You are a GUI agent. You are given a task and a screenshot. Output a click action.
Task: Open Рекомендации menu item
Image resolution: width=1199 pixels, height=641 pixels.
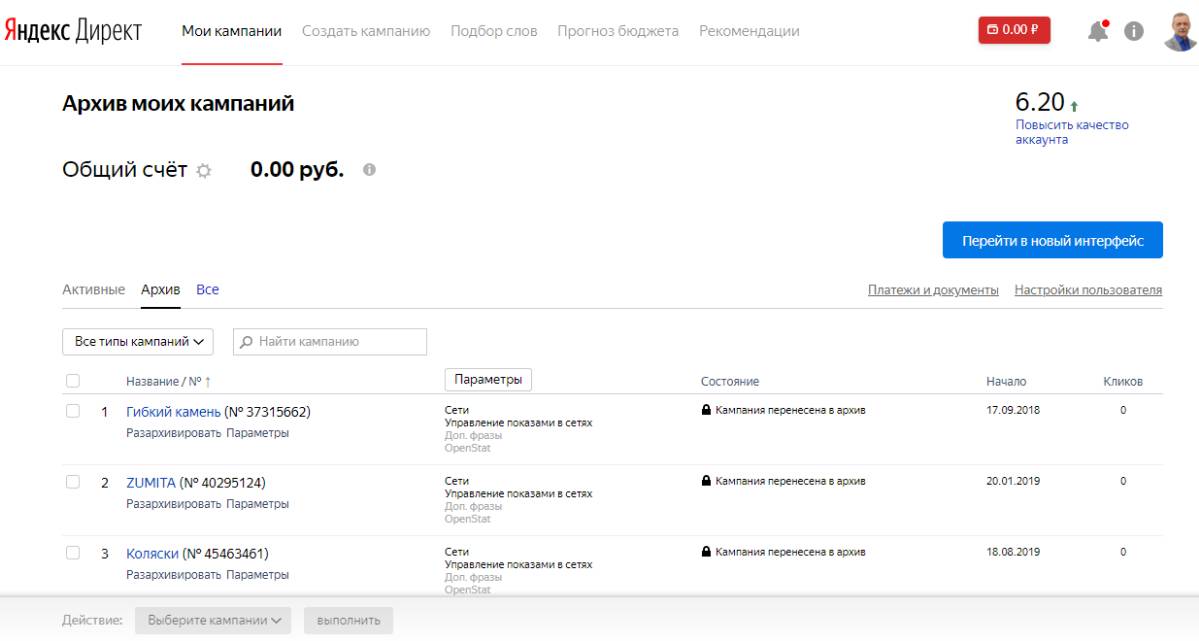click(x=749, y=31)
